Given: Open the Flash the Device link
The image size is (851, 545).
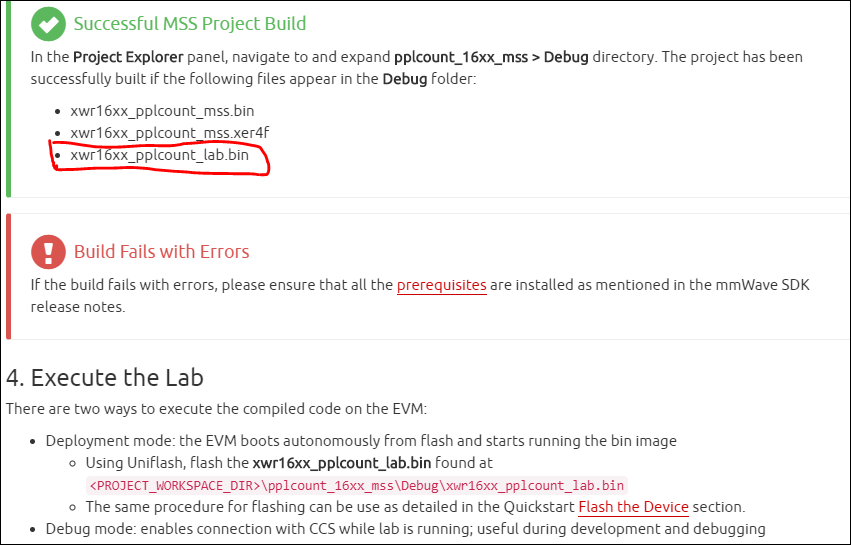Looking at the screenshot, I should pos(633,507).
